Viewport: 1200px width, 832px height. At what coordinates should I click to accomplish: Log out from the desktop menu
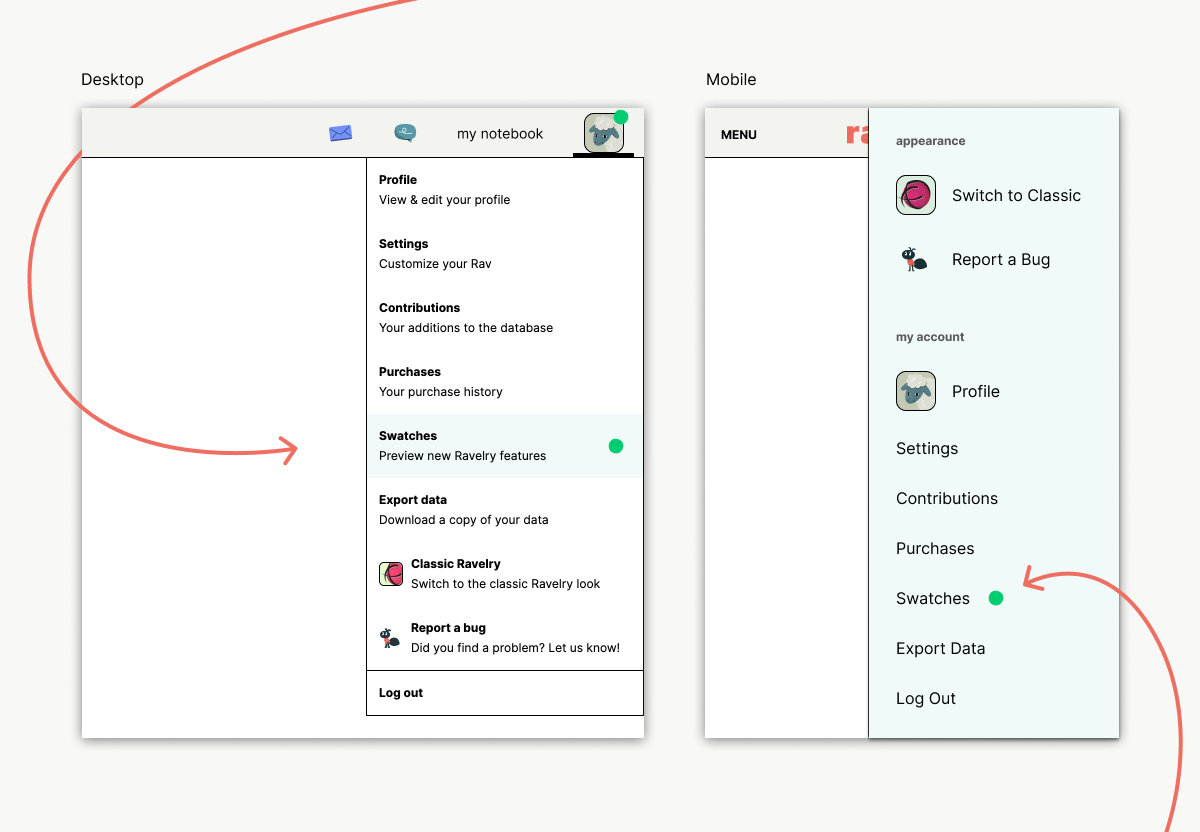[400, 692]
